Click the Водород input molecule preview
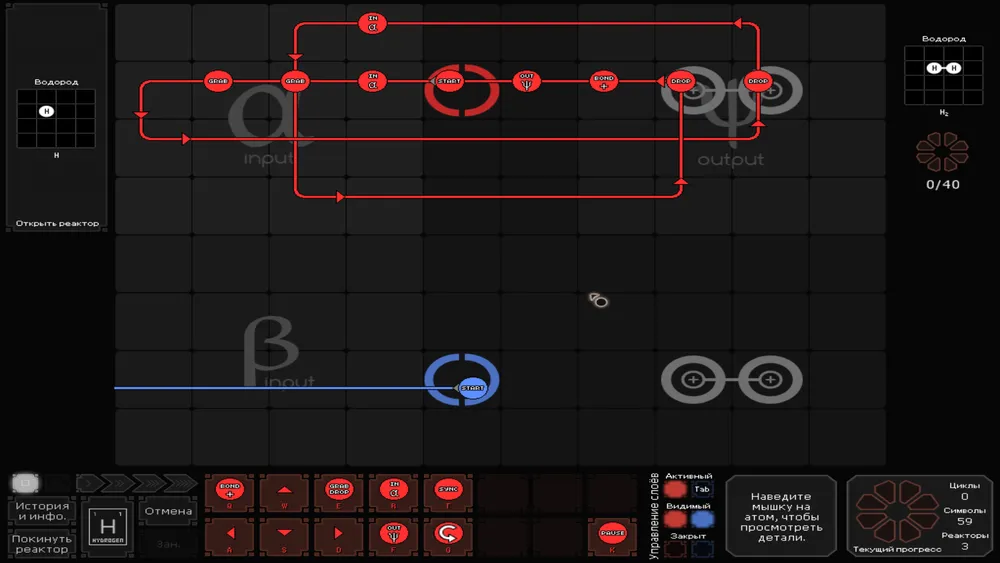1000x563 pixels. 56,119
